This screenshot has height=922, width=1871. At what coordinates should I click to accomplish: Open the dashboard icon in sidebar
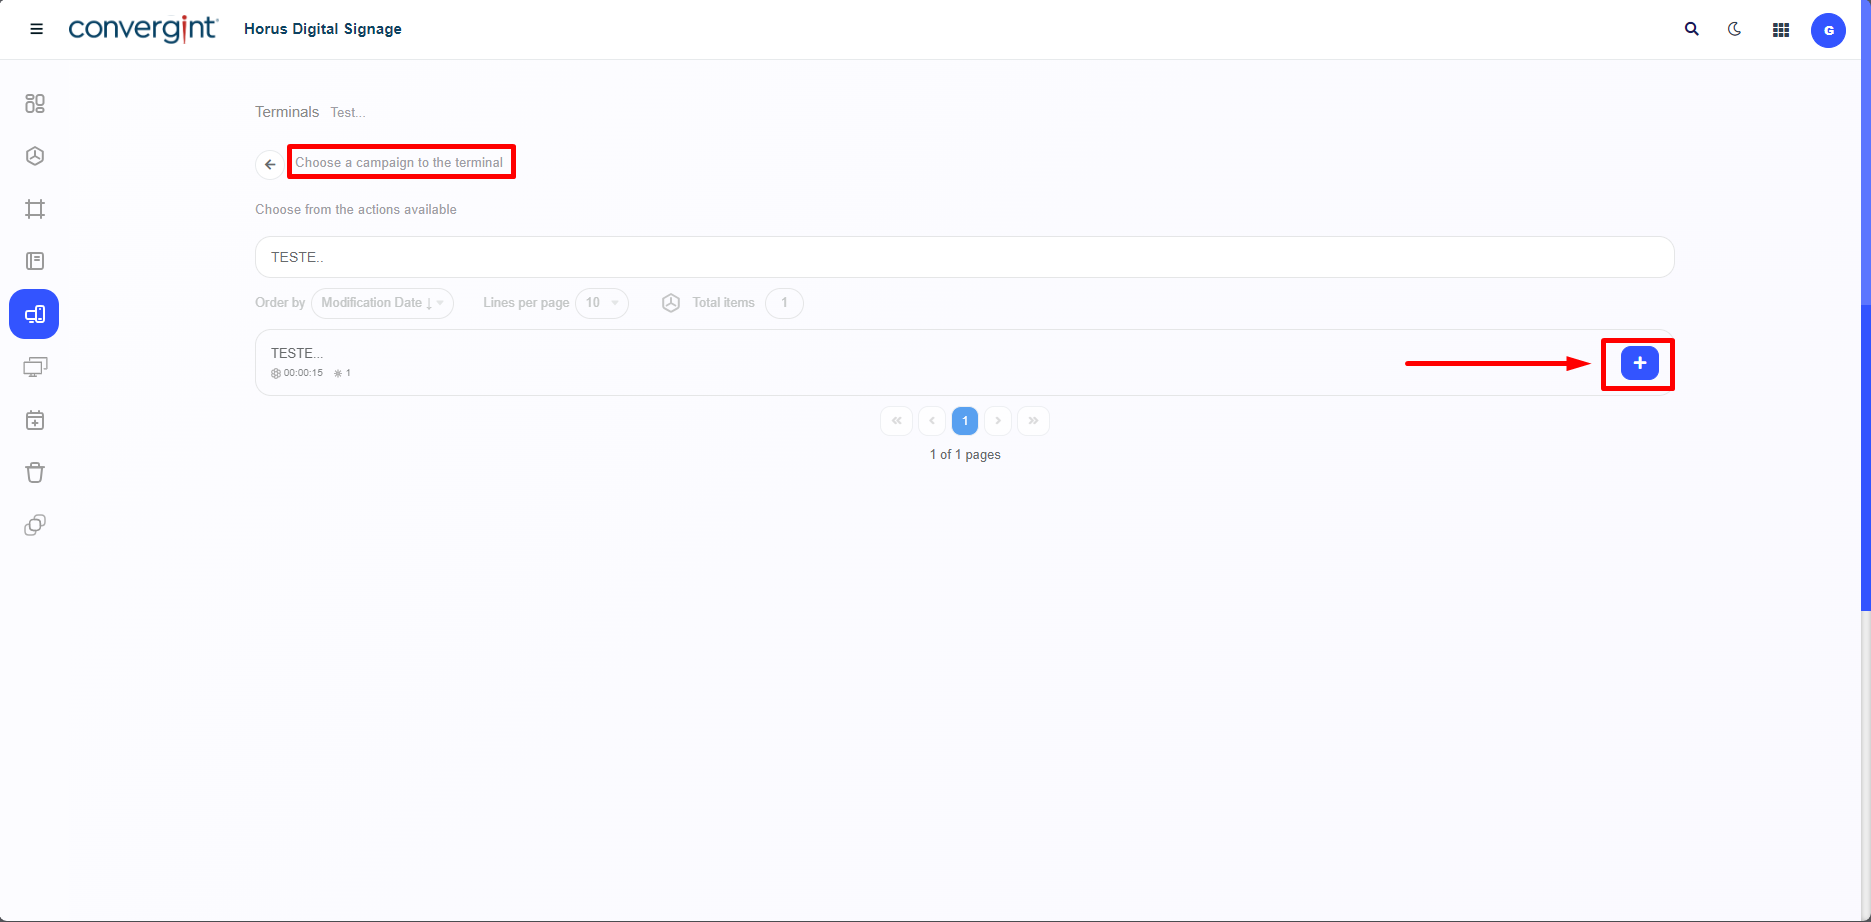(35, 104)
